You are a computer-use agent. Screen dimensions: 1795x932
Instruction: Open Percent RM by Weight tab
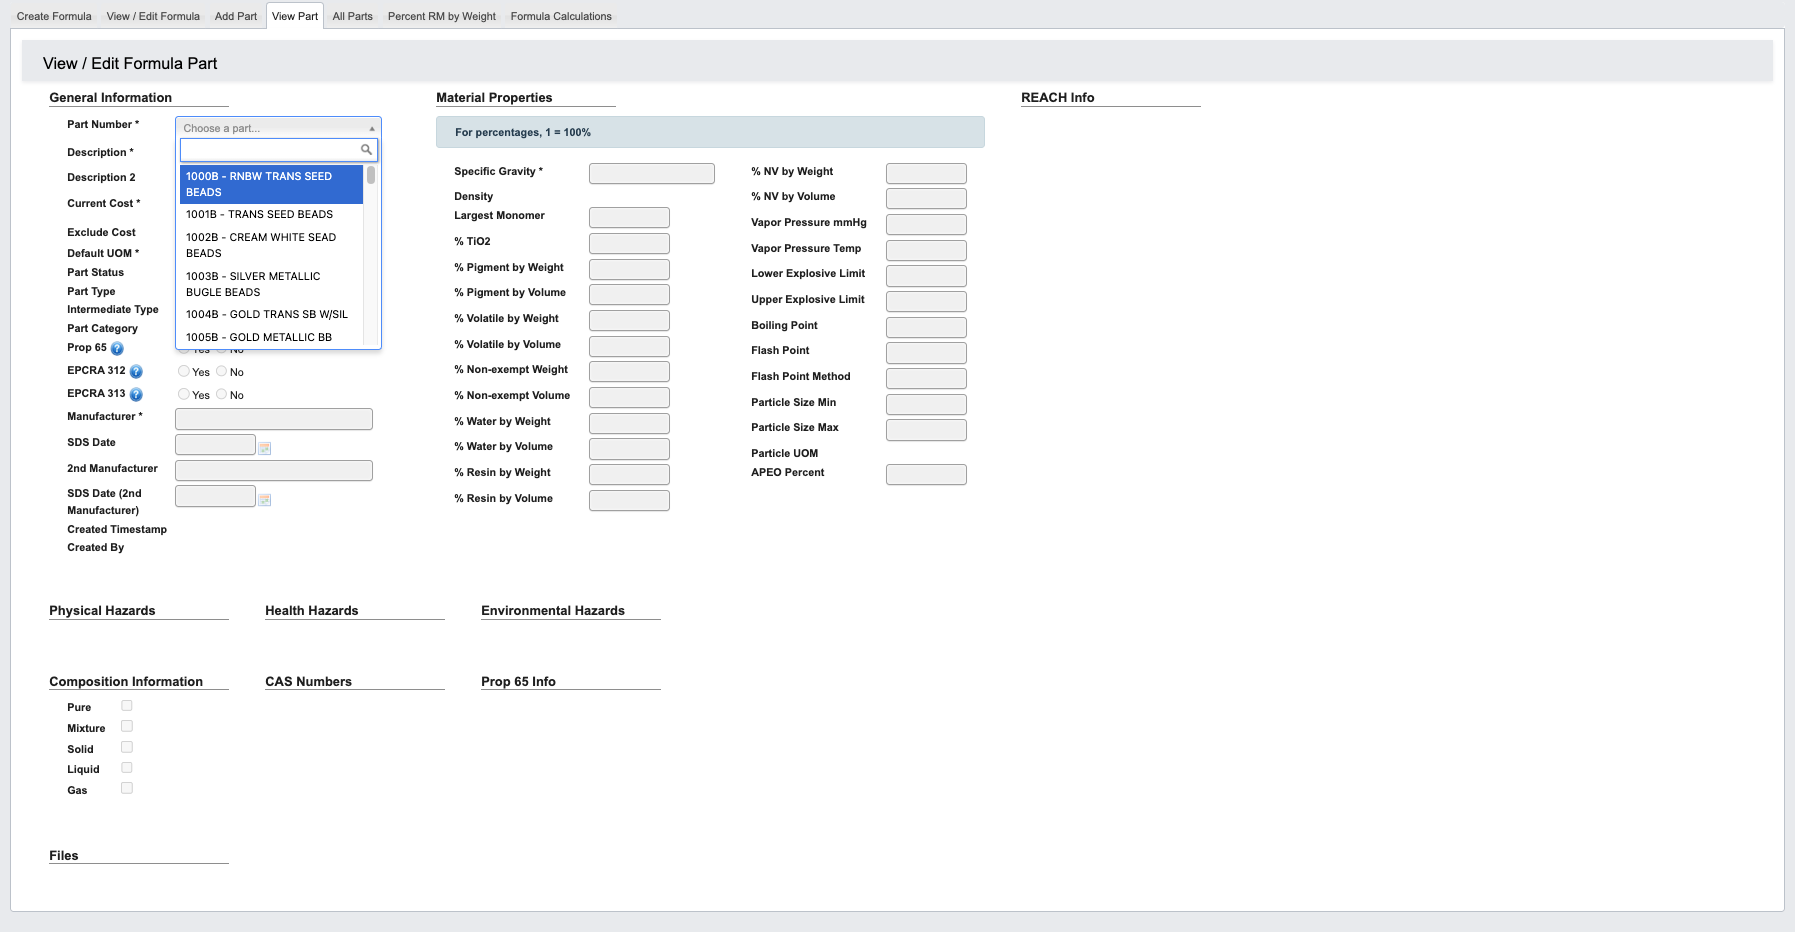(x=442, y=16)
